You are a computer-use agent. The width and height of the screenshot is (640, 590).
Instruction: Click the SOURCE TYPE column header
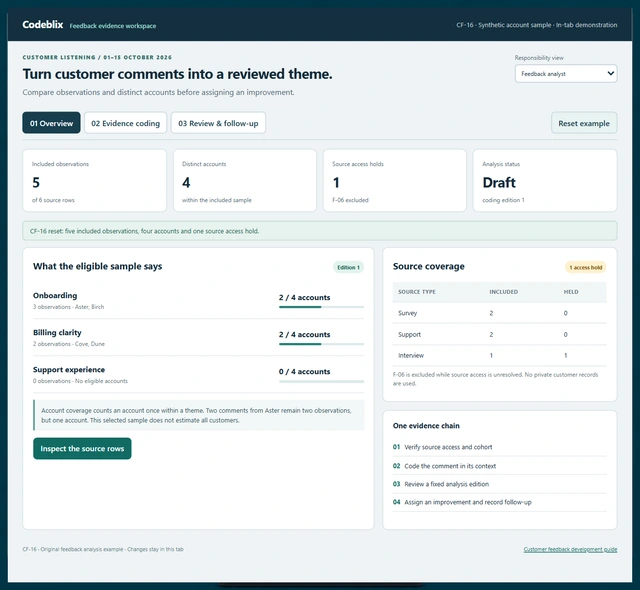coord(417,292)
